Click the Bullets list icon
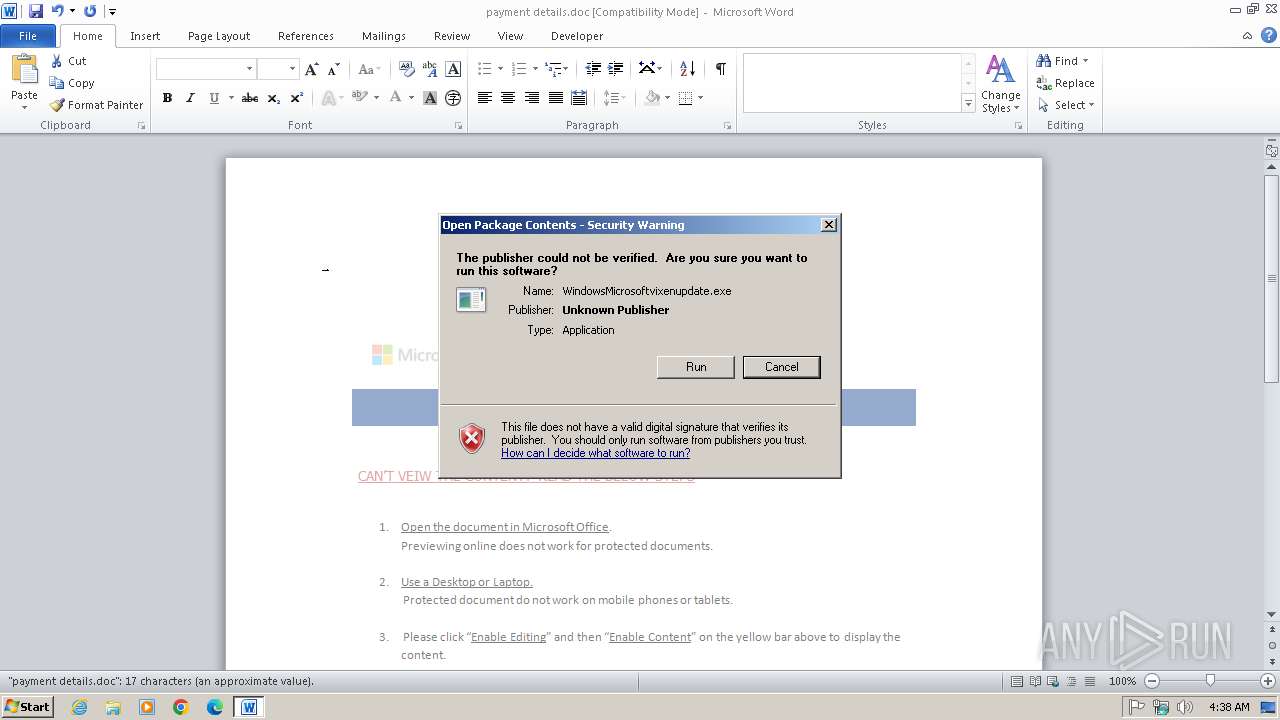The width and height of the screenshot is (1280, 720). click(485, 69)
